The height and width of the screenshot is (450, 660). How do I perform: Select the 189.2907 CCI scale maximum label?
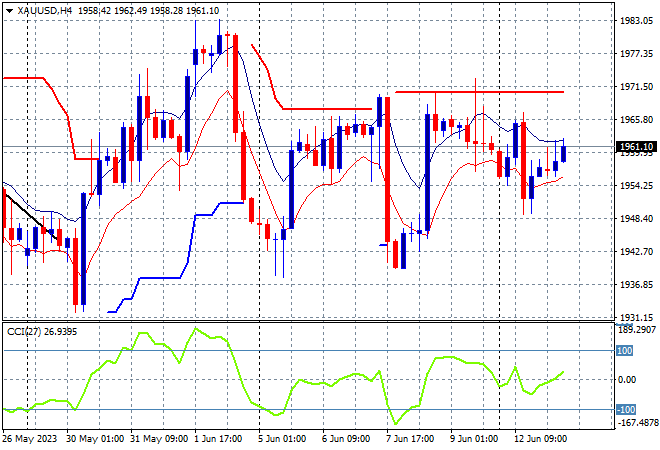(x=637, y=330)
